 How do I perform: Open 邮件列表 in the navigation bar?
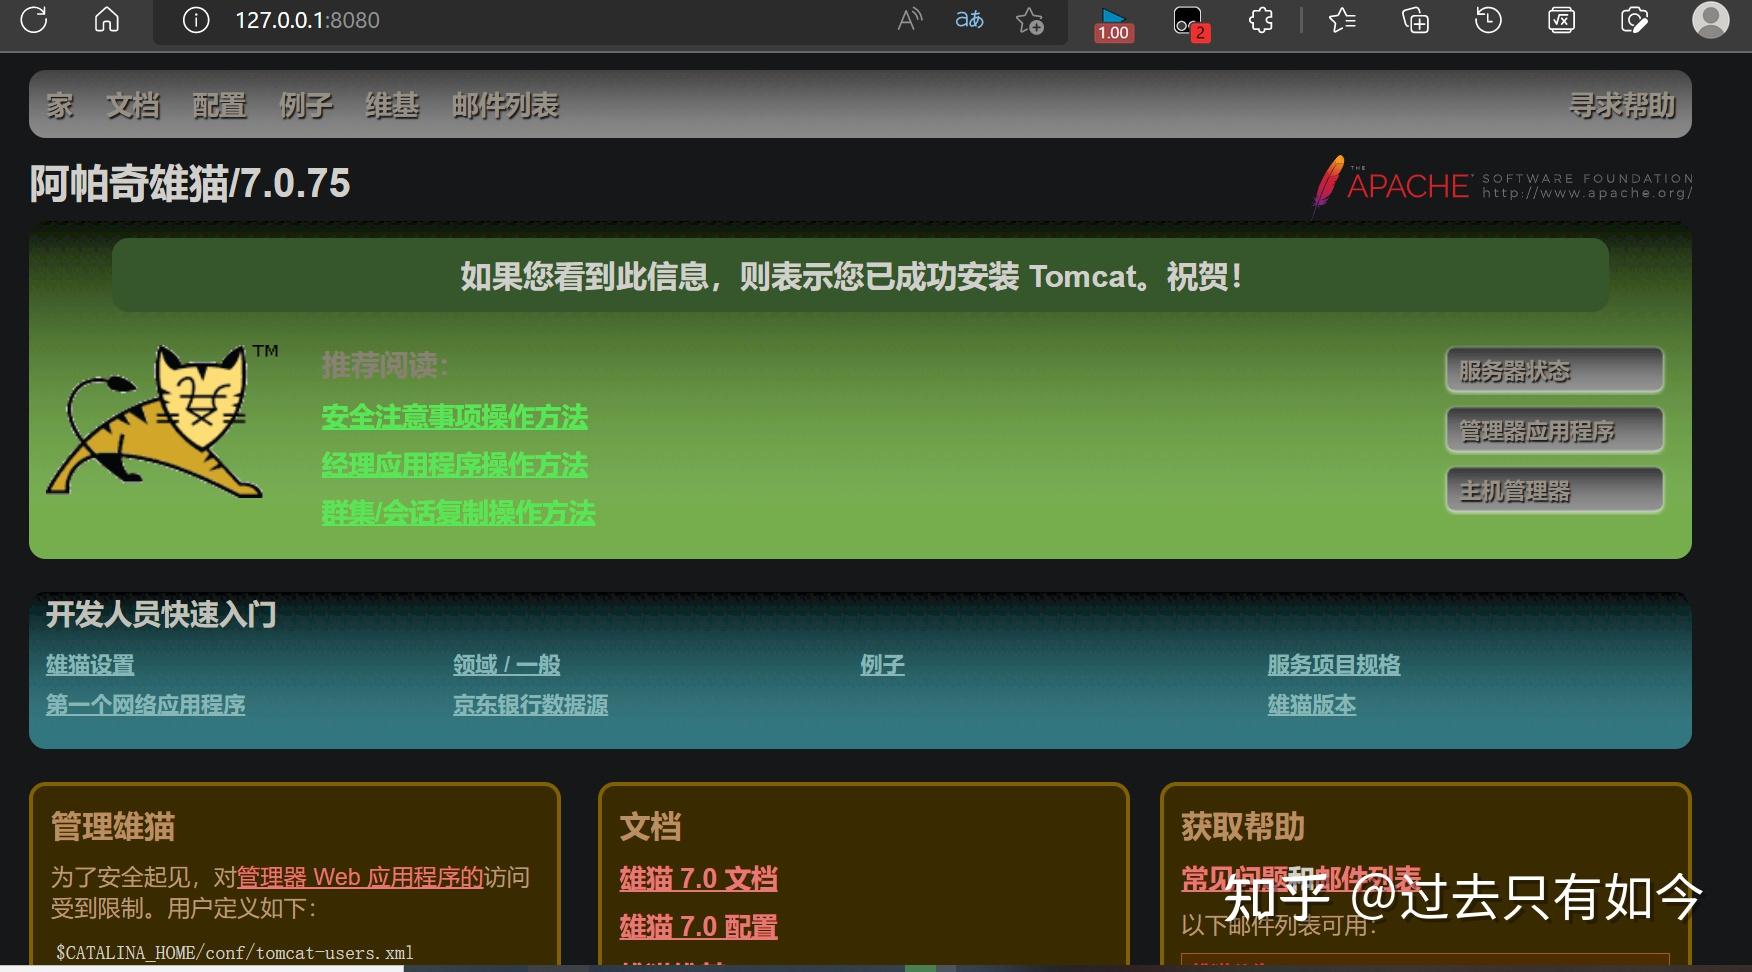pyautogui.click(x=505, y=105)
